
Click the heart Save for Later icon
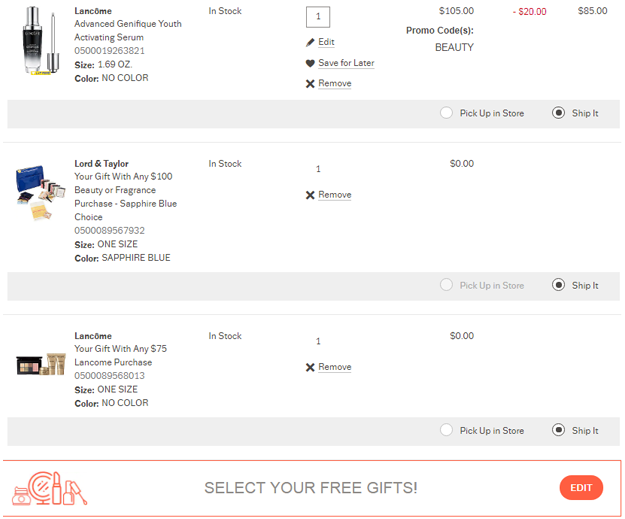310,64
